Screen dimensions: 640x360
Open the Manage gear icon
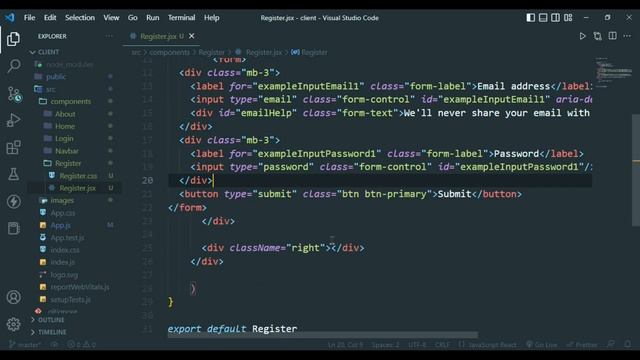13,324
